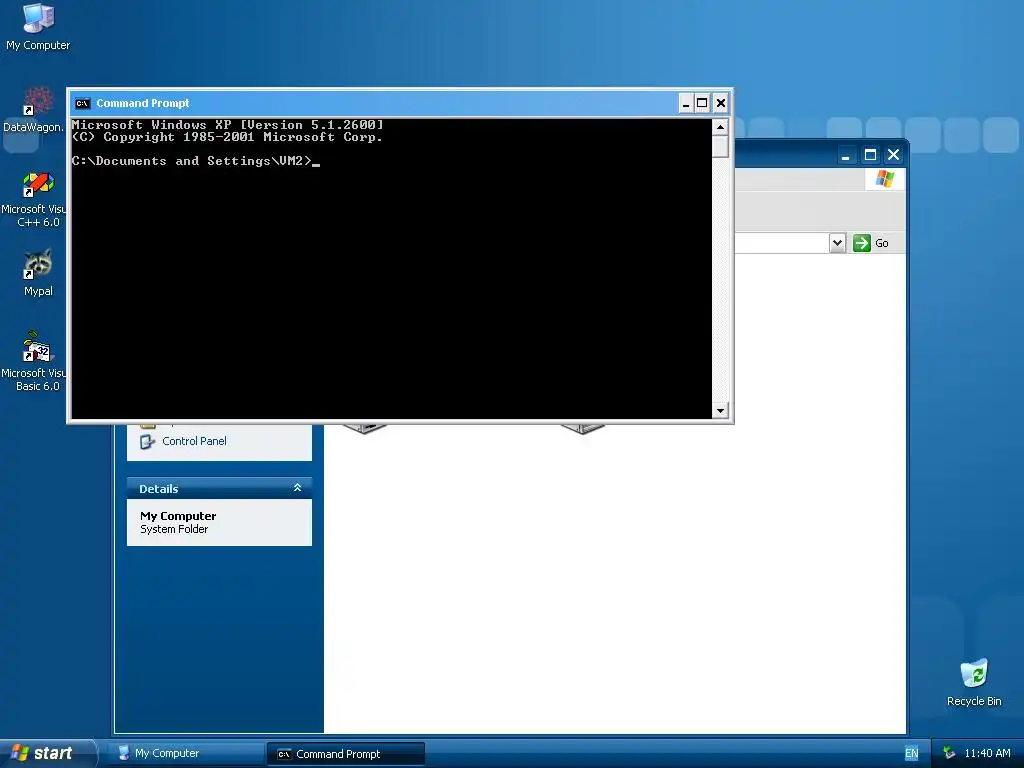Open address bar dropdown in My Computer window
Screen dimensions: 1024x768
click(837, 243)
